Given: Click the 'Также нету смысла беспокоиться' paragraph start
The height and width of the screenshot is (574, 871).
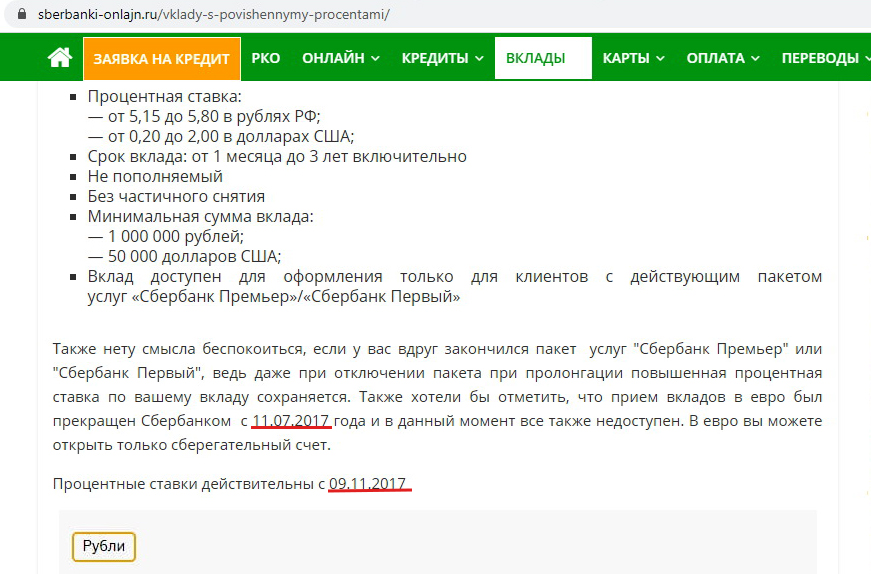Looking at the screenshot, I should [x=179, y=349].
